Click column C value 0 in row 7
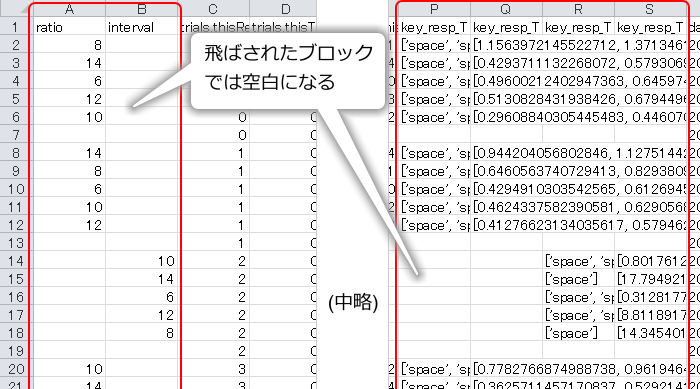The width and height of the screenshot is (700, 389). coord(213,135)
